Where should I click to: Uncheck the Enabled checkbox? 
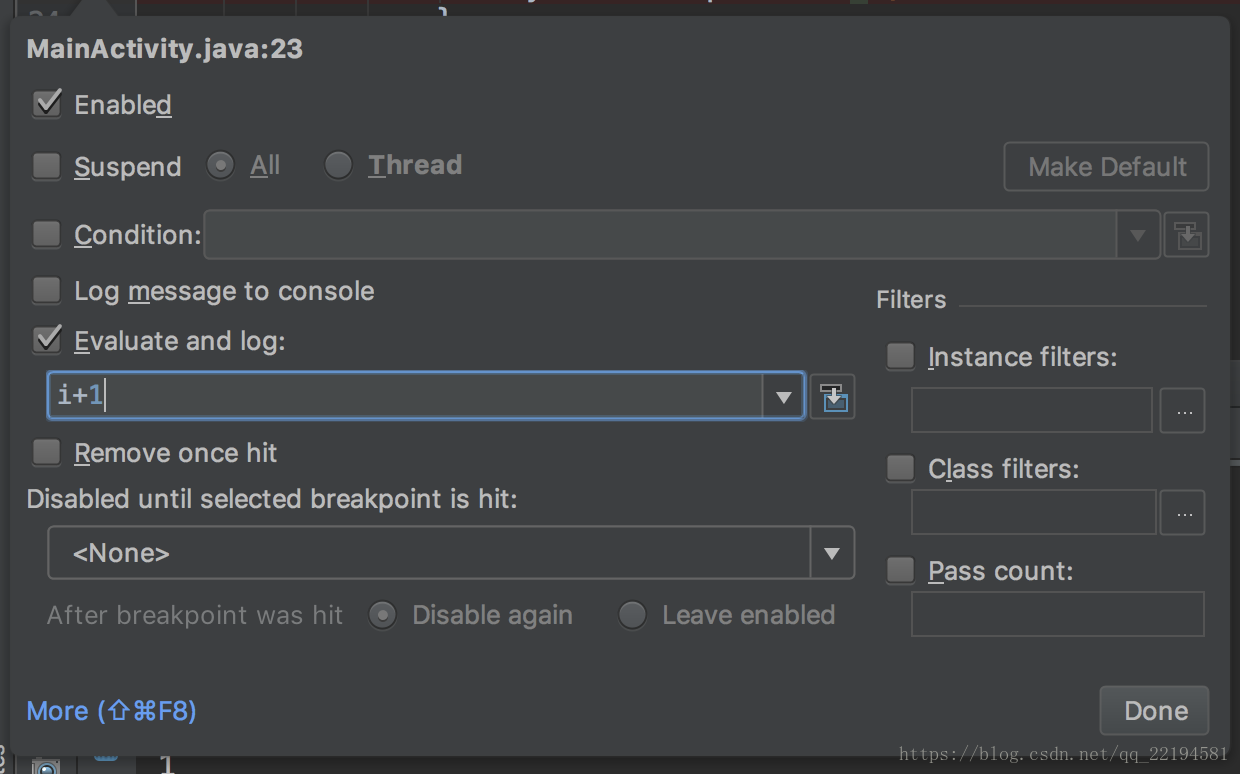(47, 104)
